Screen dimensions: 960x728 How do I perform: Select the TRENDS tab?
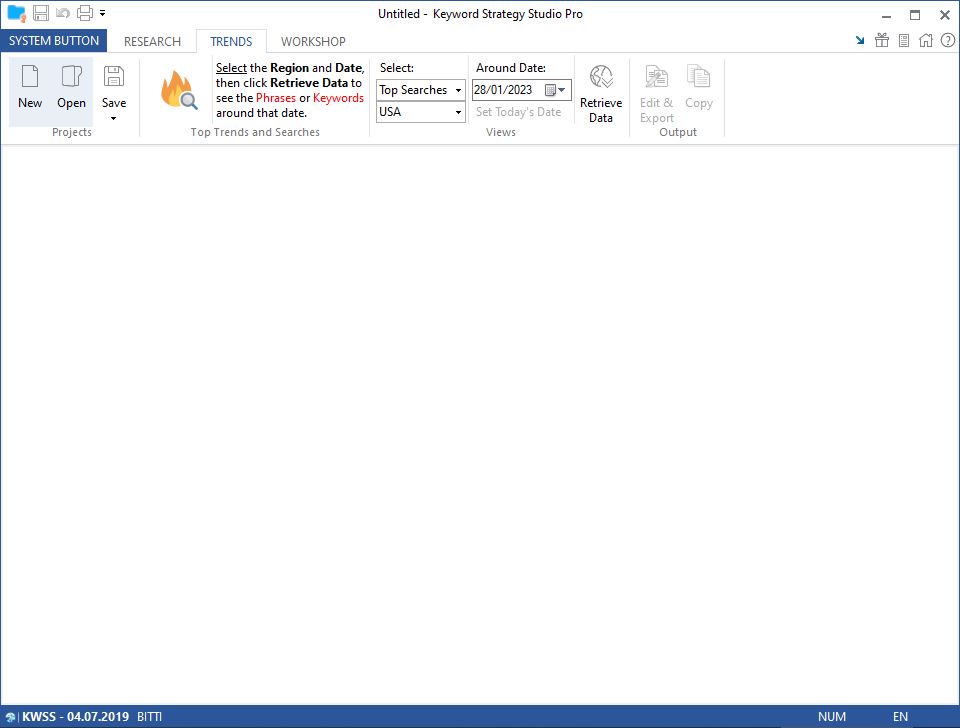[231, 42]
